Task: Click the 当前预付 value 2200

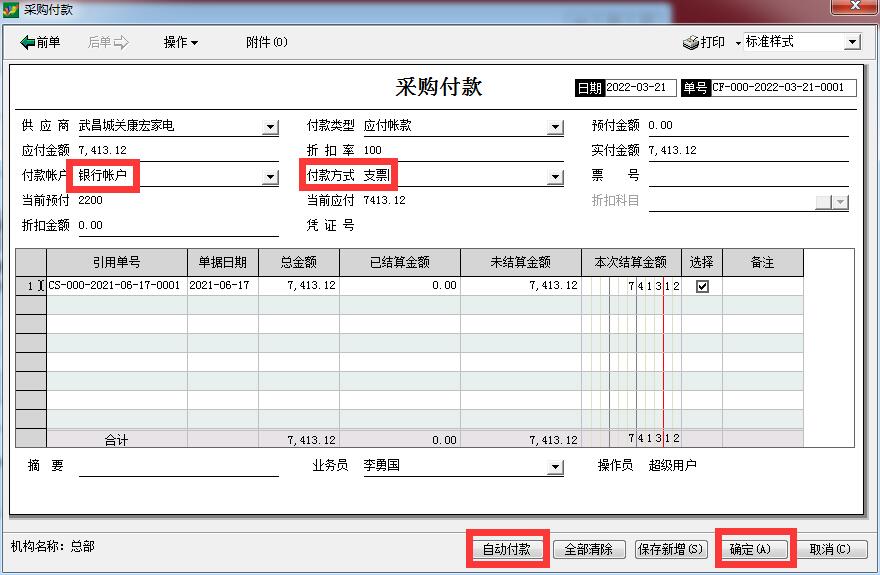Action: click(x=90, y=200)
